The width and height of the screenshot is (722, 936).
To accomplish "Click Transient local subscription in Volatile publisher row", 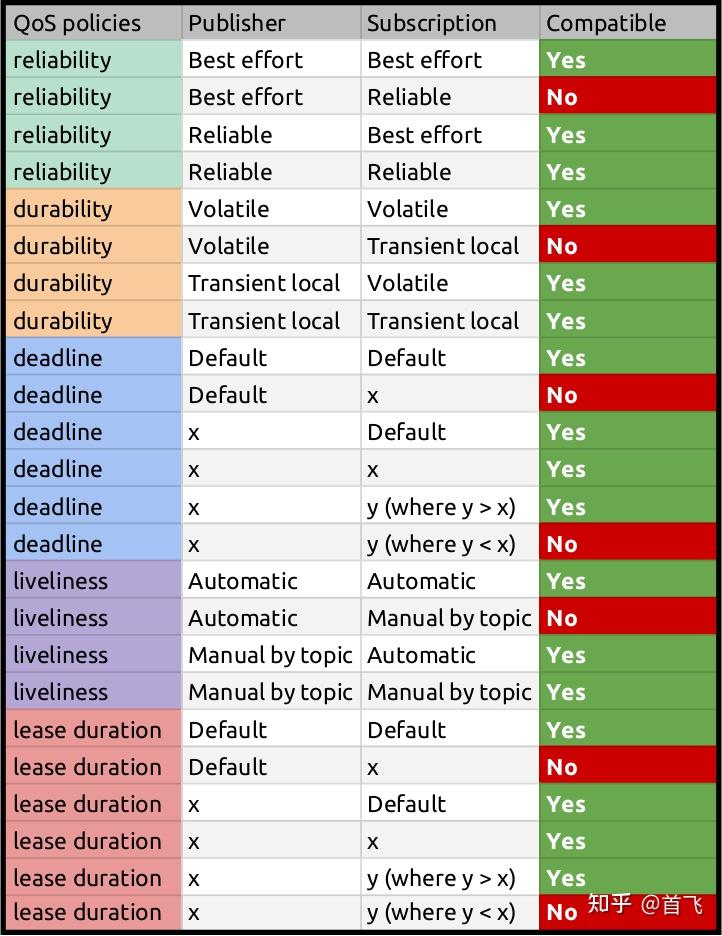I will [x=443, y=246].
